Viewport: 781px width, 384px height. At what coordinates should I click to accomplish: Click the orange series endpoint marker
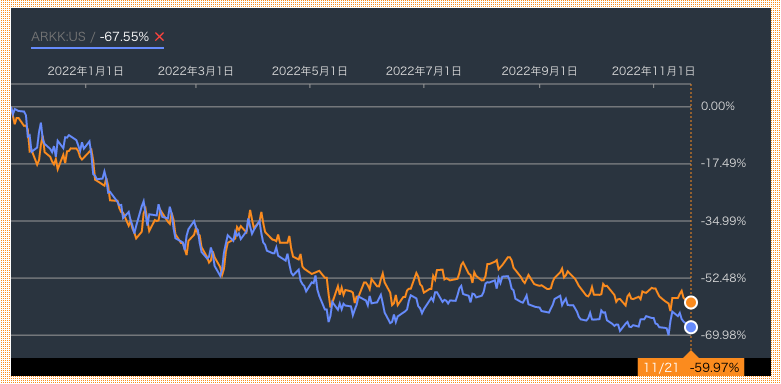[x=691, y=302]
